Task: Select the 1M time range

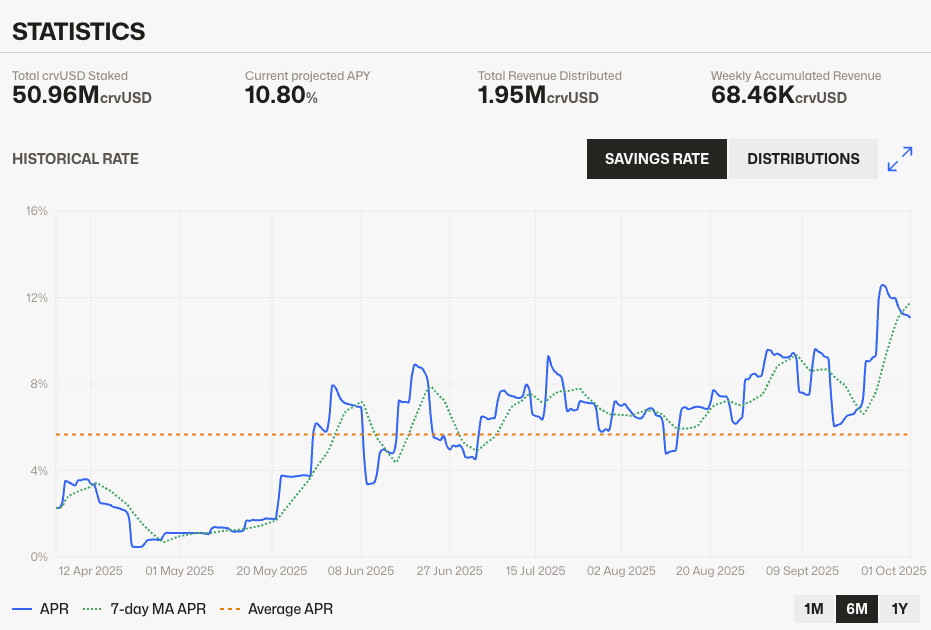Action: (813, 609)
